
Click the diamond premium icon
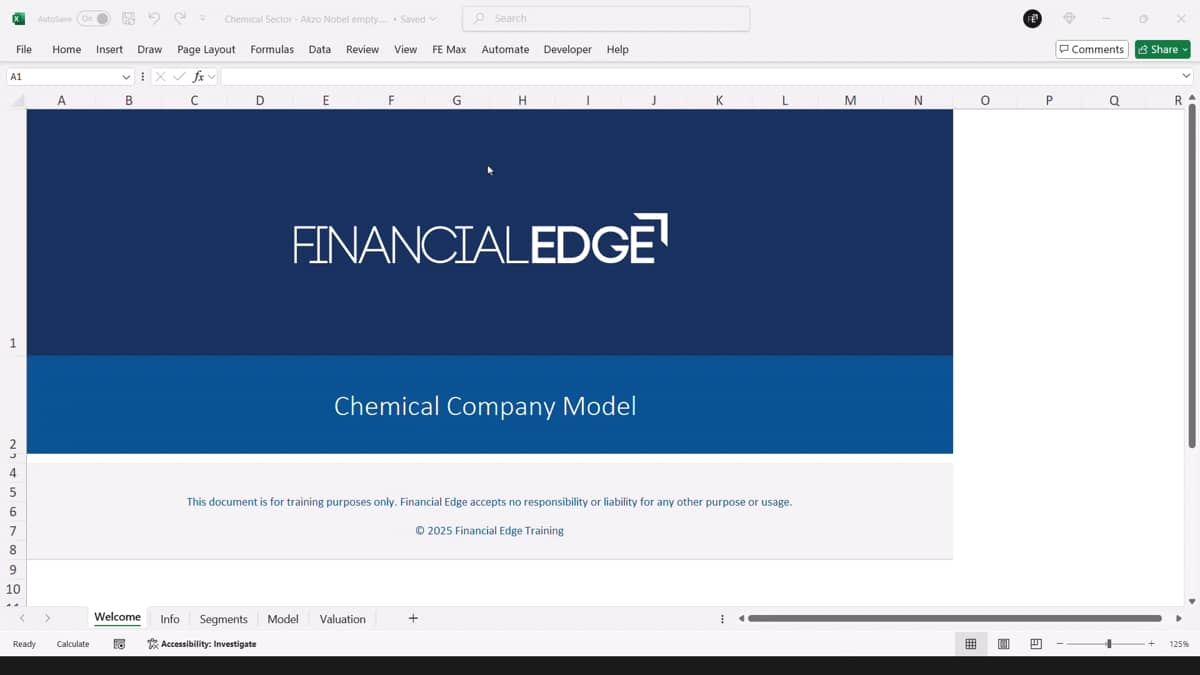click(1069, 18)
